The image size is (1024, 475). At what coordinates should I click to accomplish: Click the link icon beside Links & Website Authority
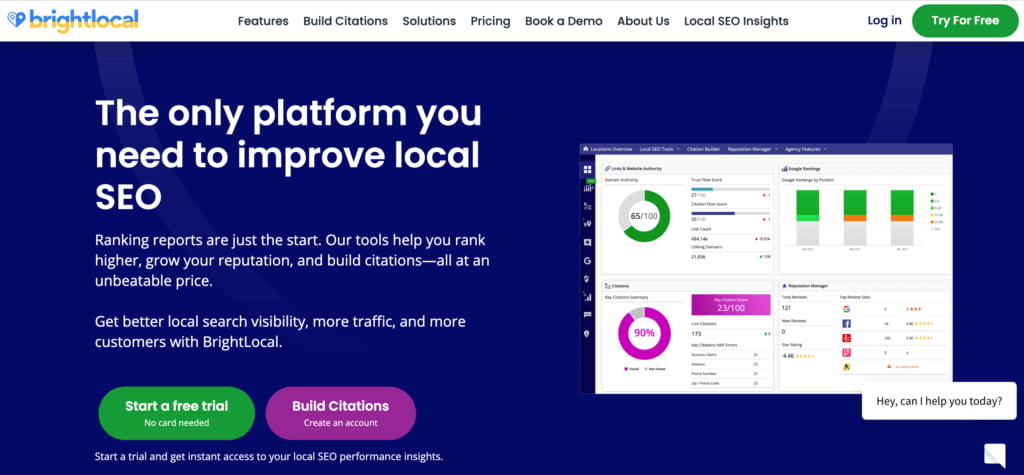607,169
